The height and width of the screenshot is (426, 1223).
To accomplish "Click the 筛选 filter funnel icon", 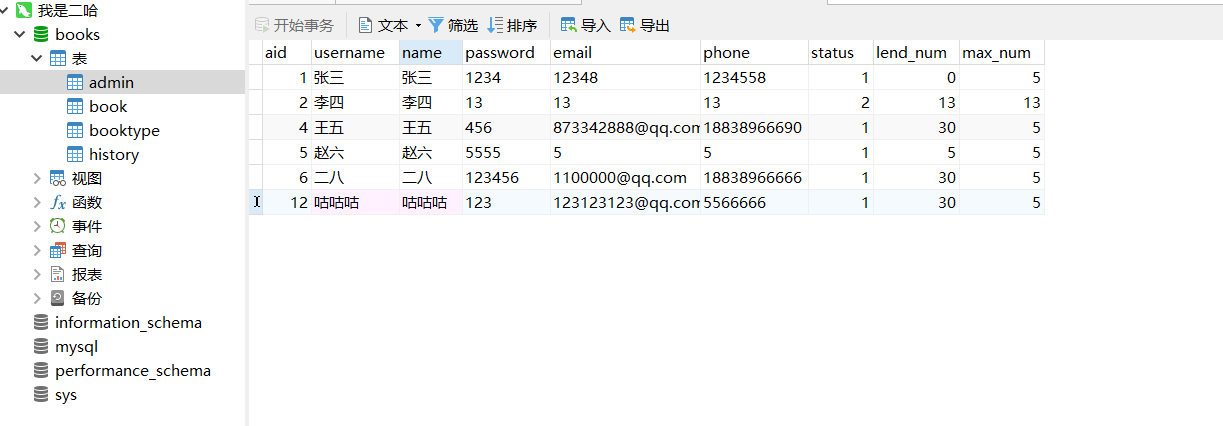I will click(x=436, y=25).
